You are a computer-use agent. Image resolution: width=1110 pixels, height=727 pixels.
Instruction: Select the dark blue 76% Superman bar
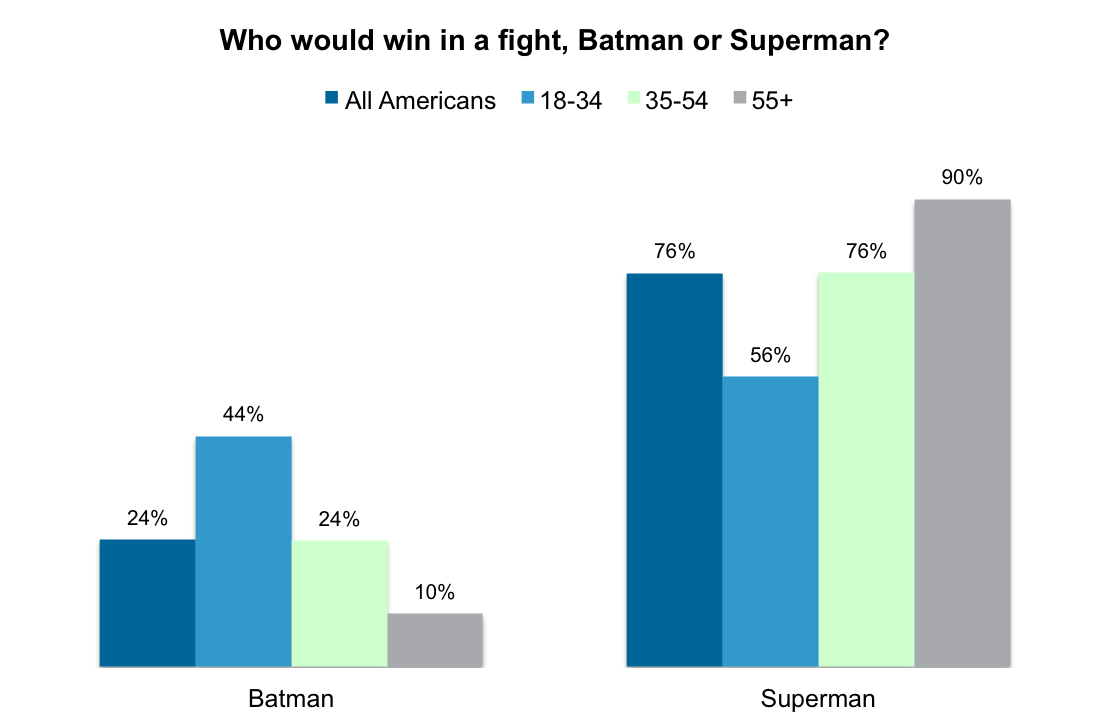[675, 470]
